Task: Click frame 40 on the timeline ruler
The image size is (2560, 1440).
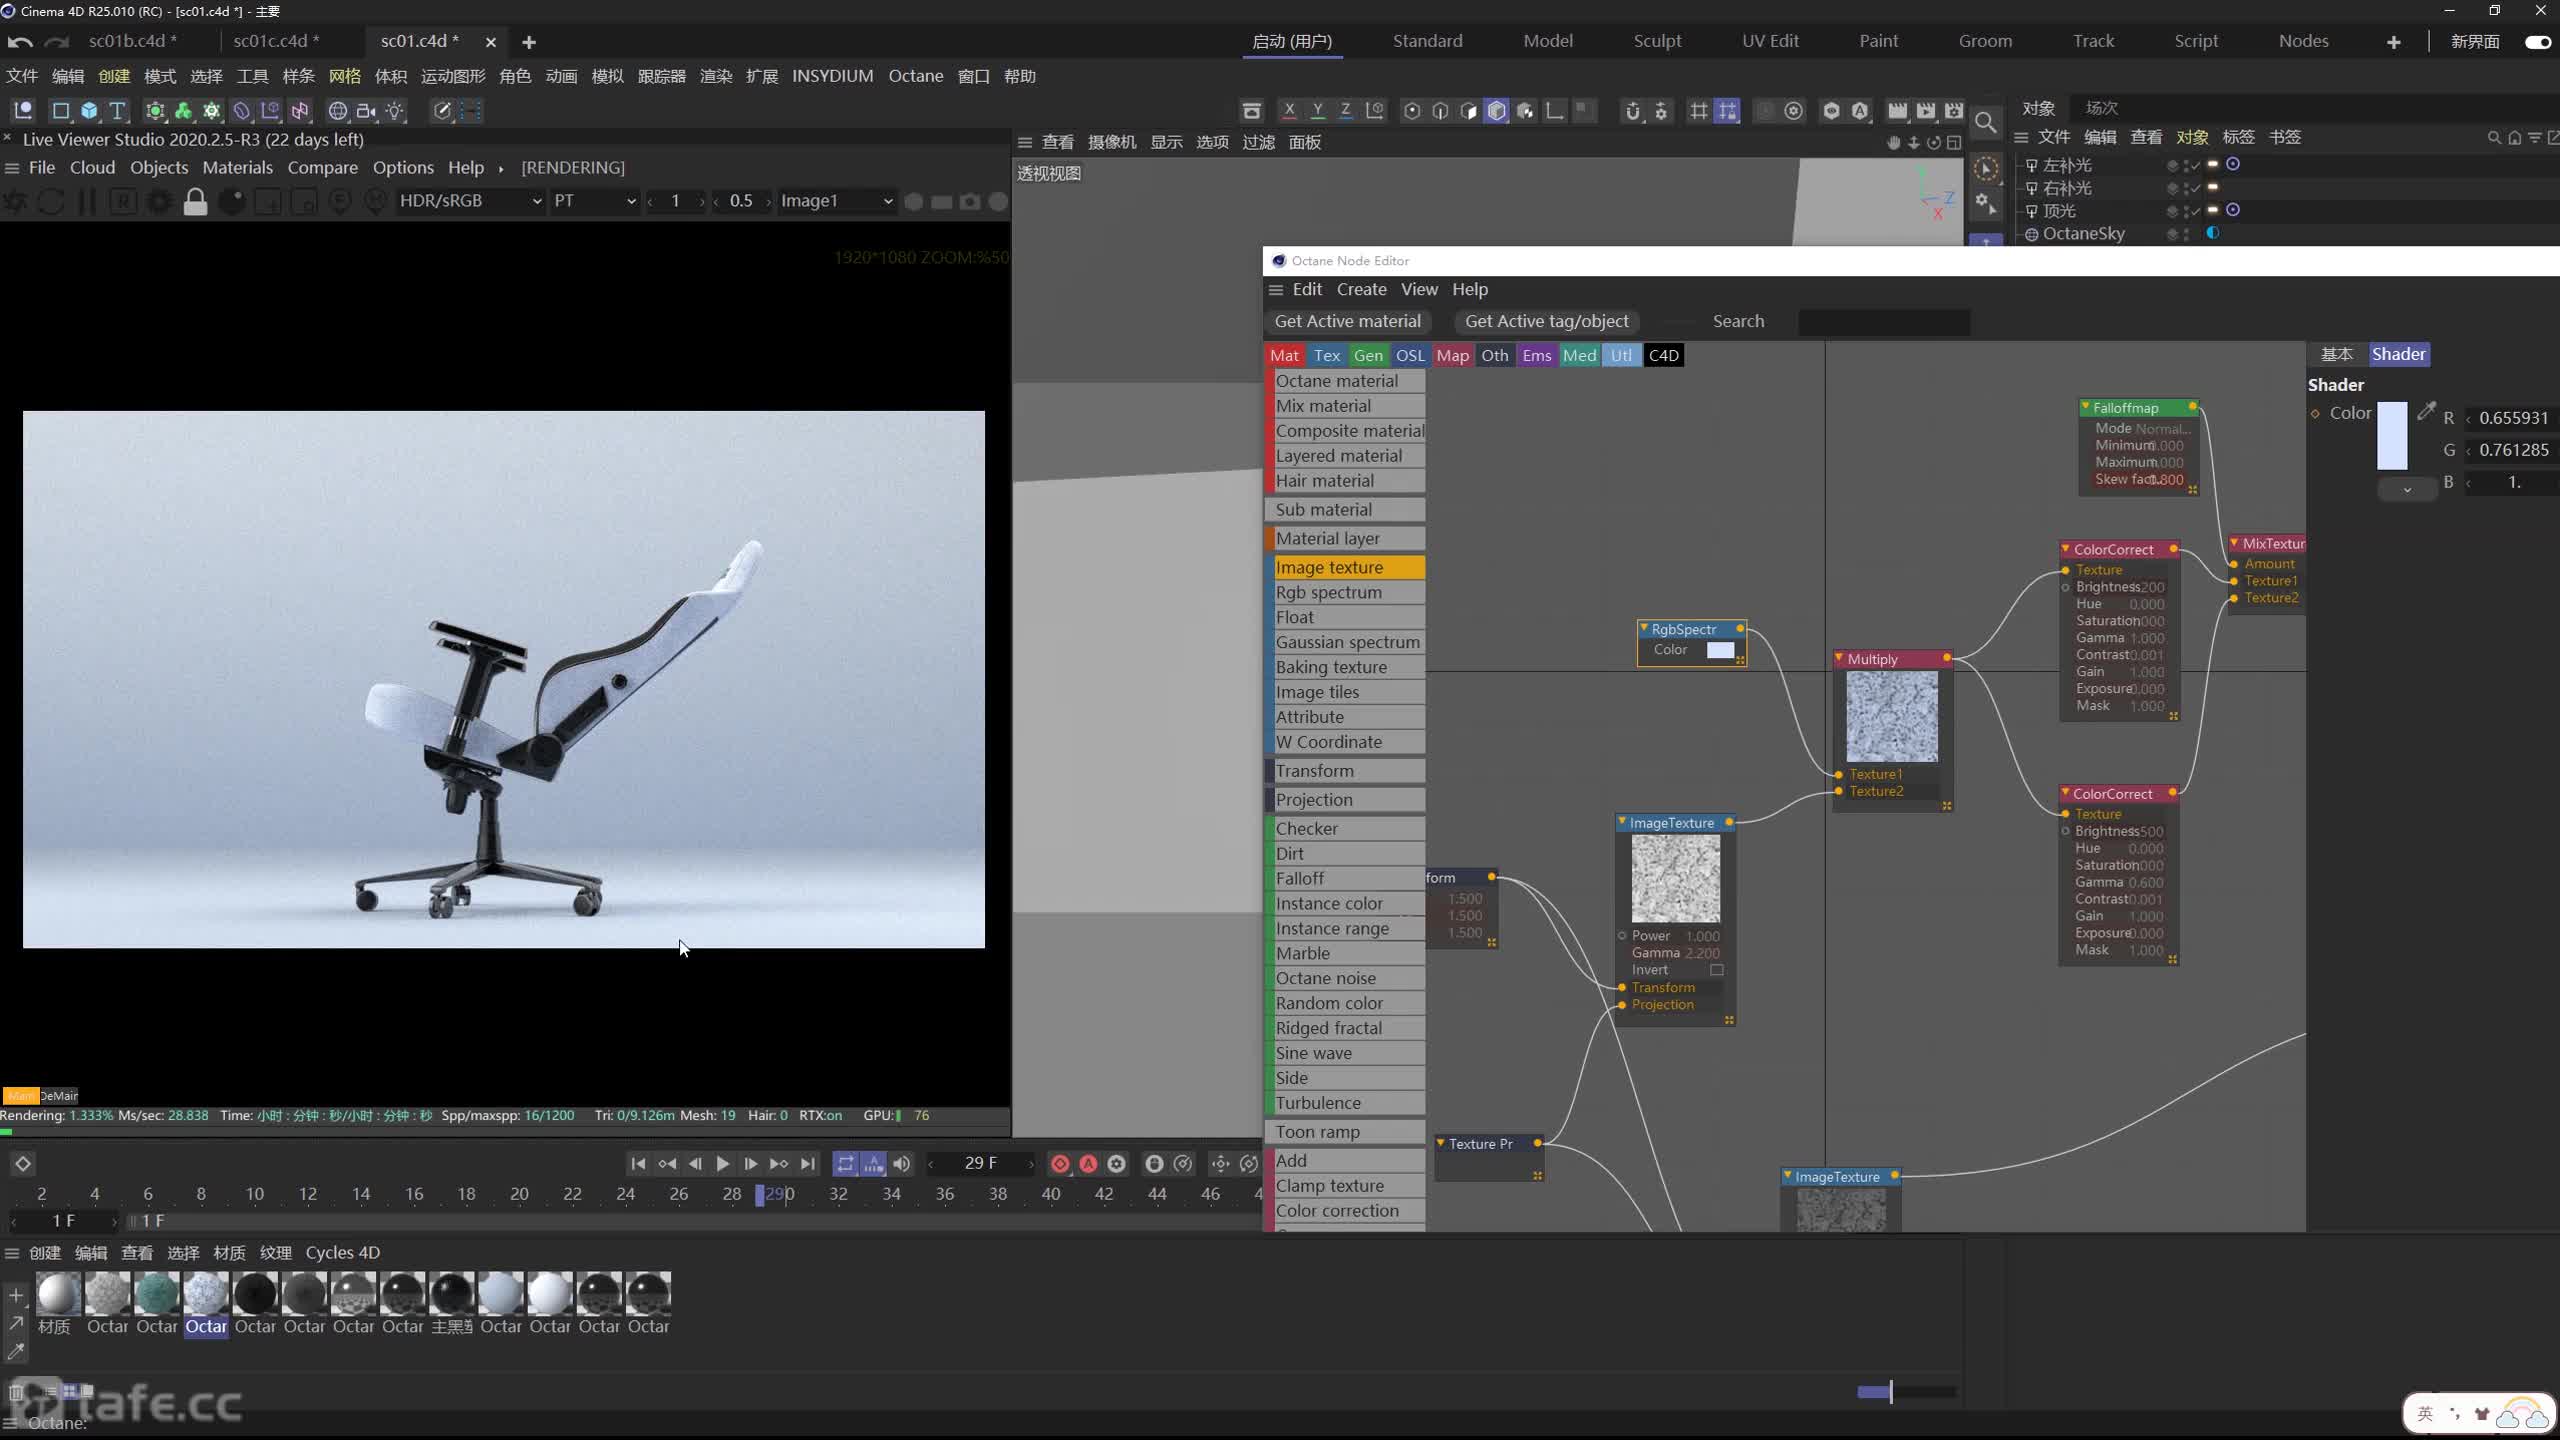Action: pyautogui.click(x=1051, y=1194)
